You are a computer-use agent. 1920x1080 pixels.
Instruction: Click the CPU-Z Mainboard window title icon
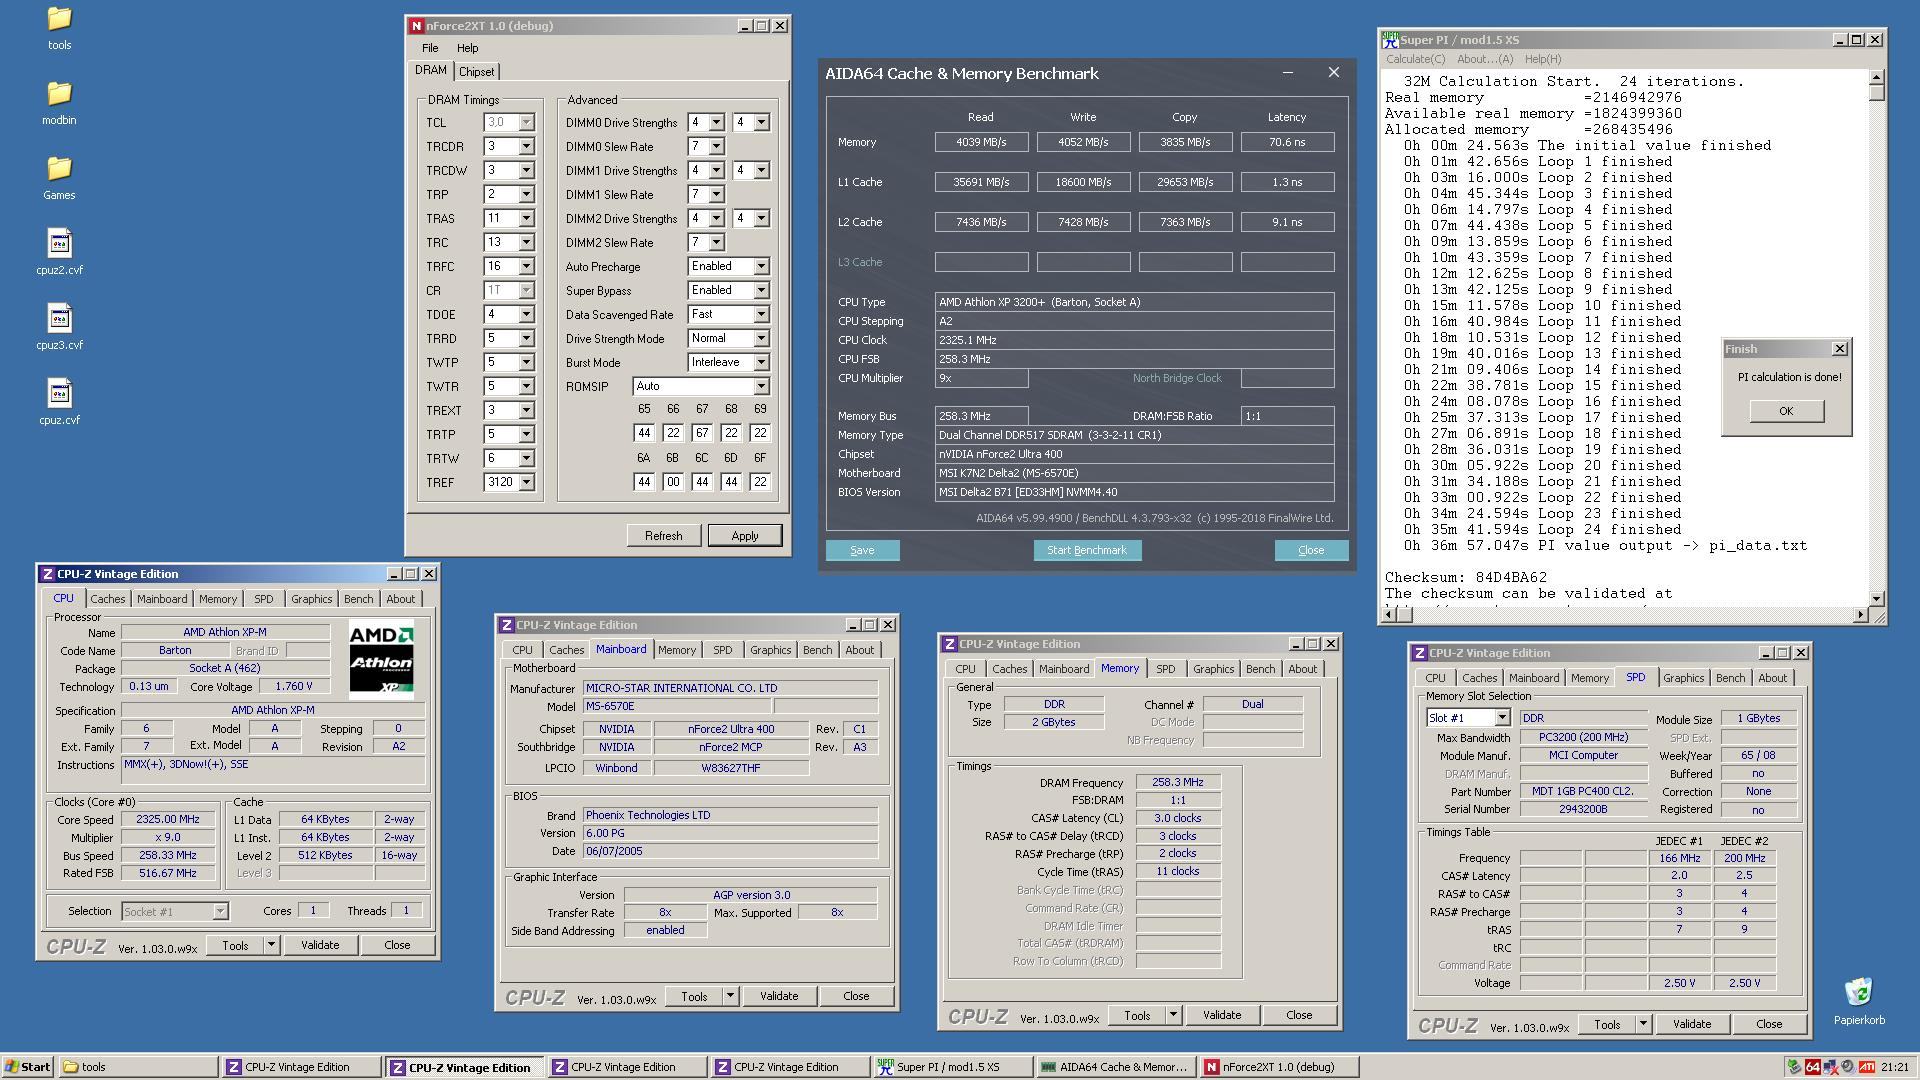pos(506,625)
